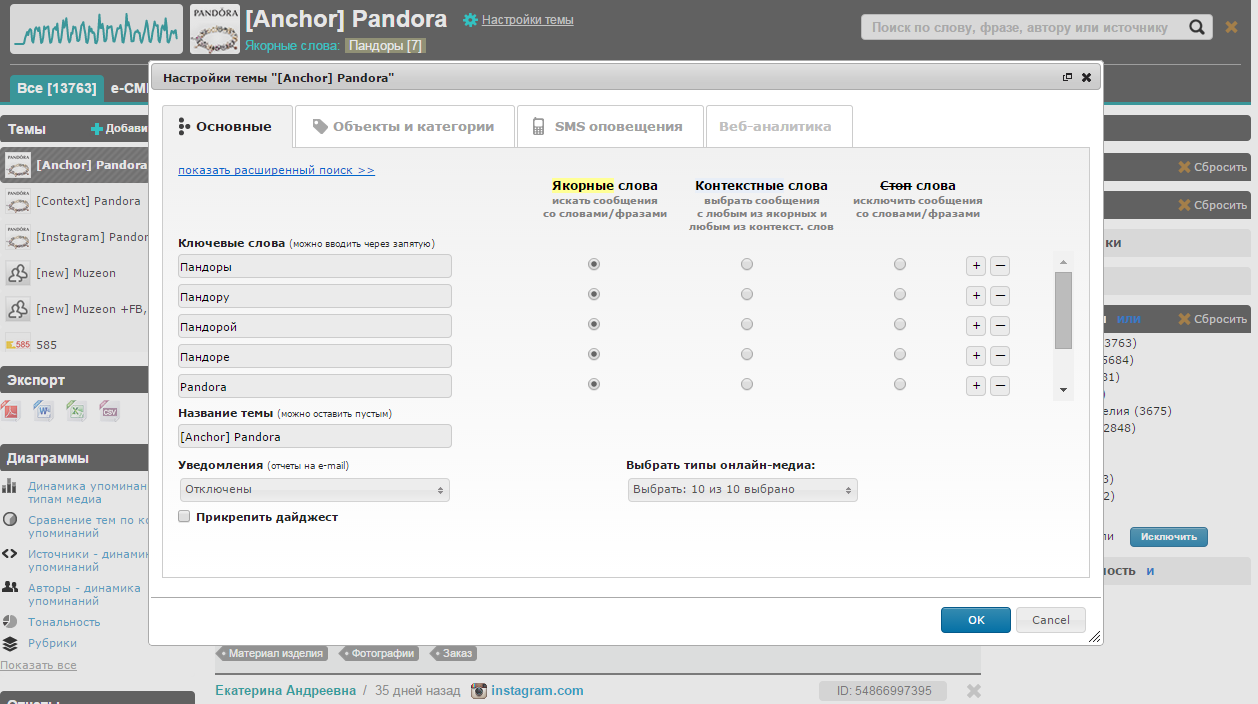Delete post with ID 54866997395
Image resolution: width=1258 pixels, height=704 pixels.
[974, 691]
